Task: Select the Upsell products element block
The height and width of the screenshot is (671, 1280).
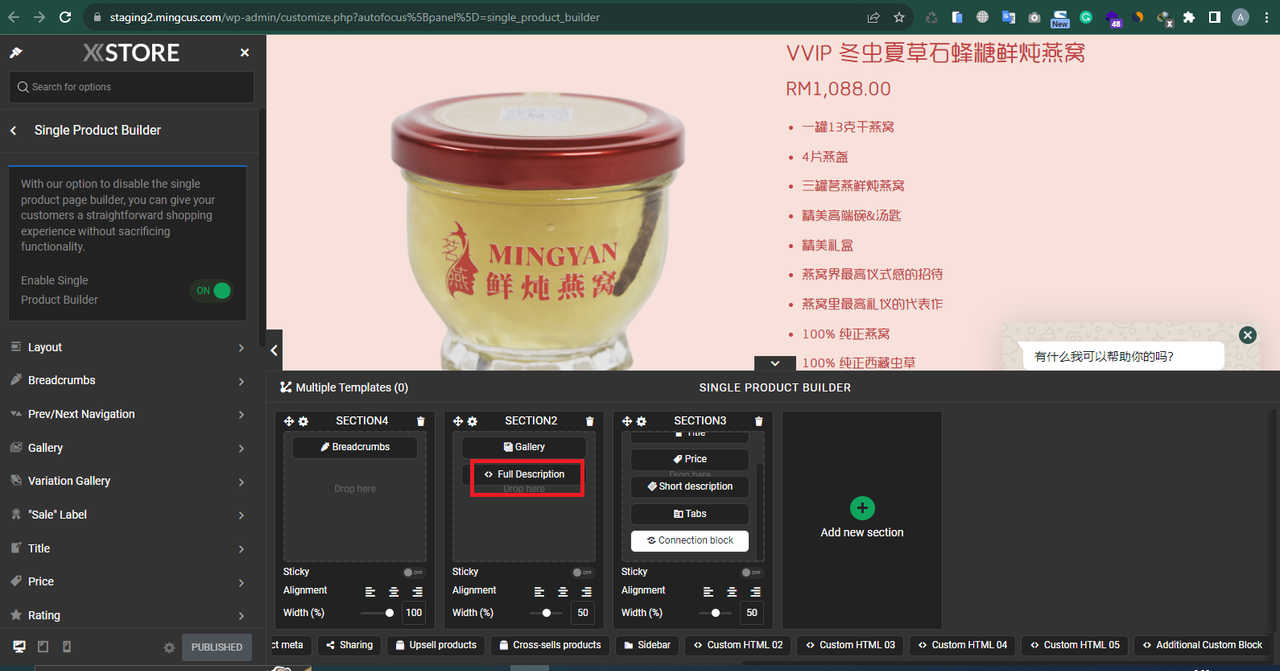Action: (x=436, y=645)
